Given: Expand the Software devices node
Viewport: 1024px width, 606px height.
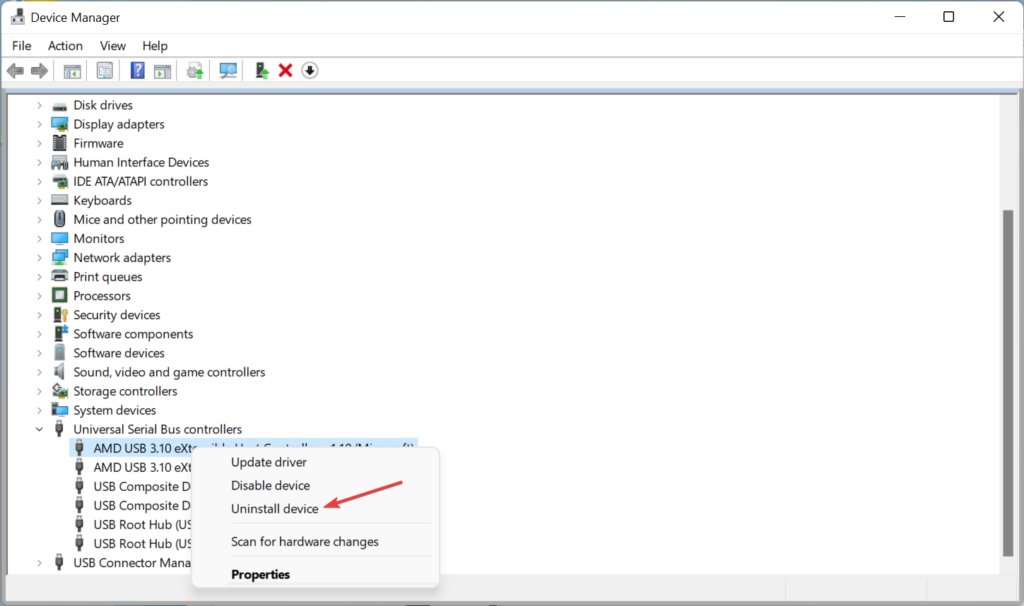Looking at the screenshot, I should [39, 353].
